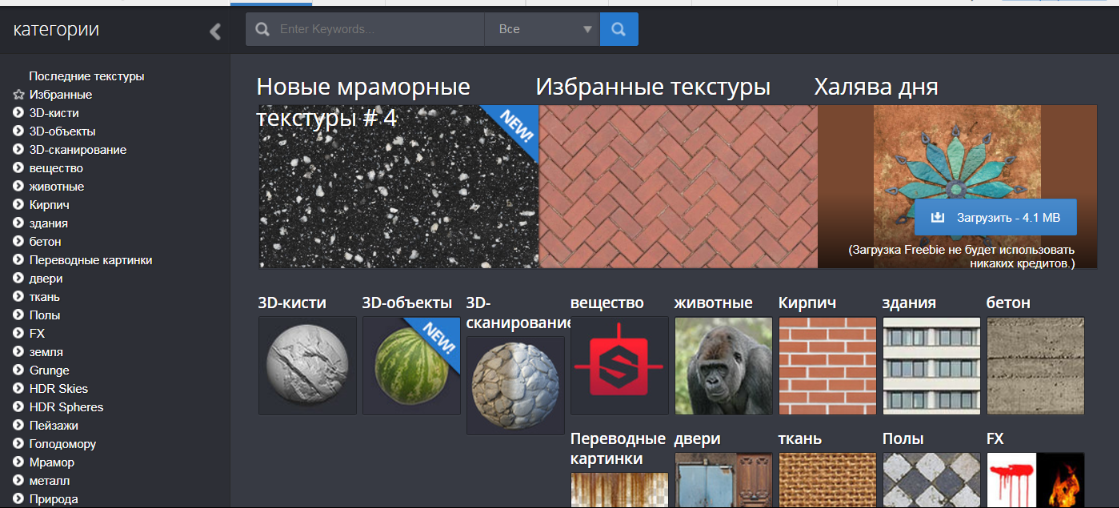Screen dimensions: 1119x508
Task: Open the red Substance logo thumbnail
Action: click(619, 365)
